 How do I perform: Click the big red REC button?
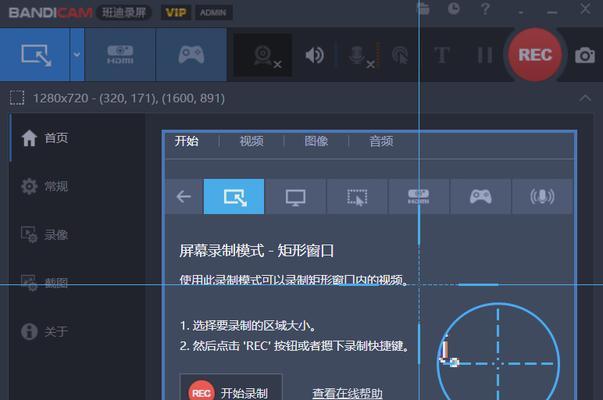(535, 55)
